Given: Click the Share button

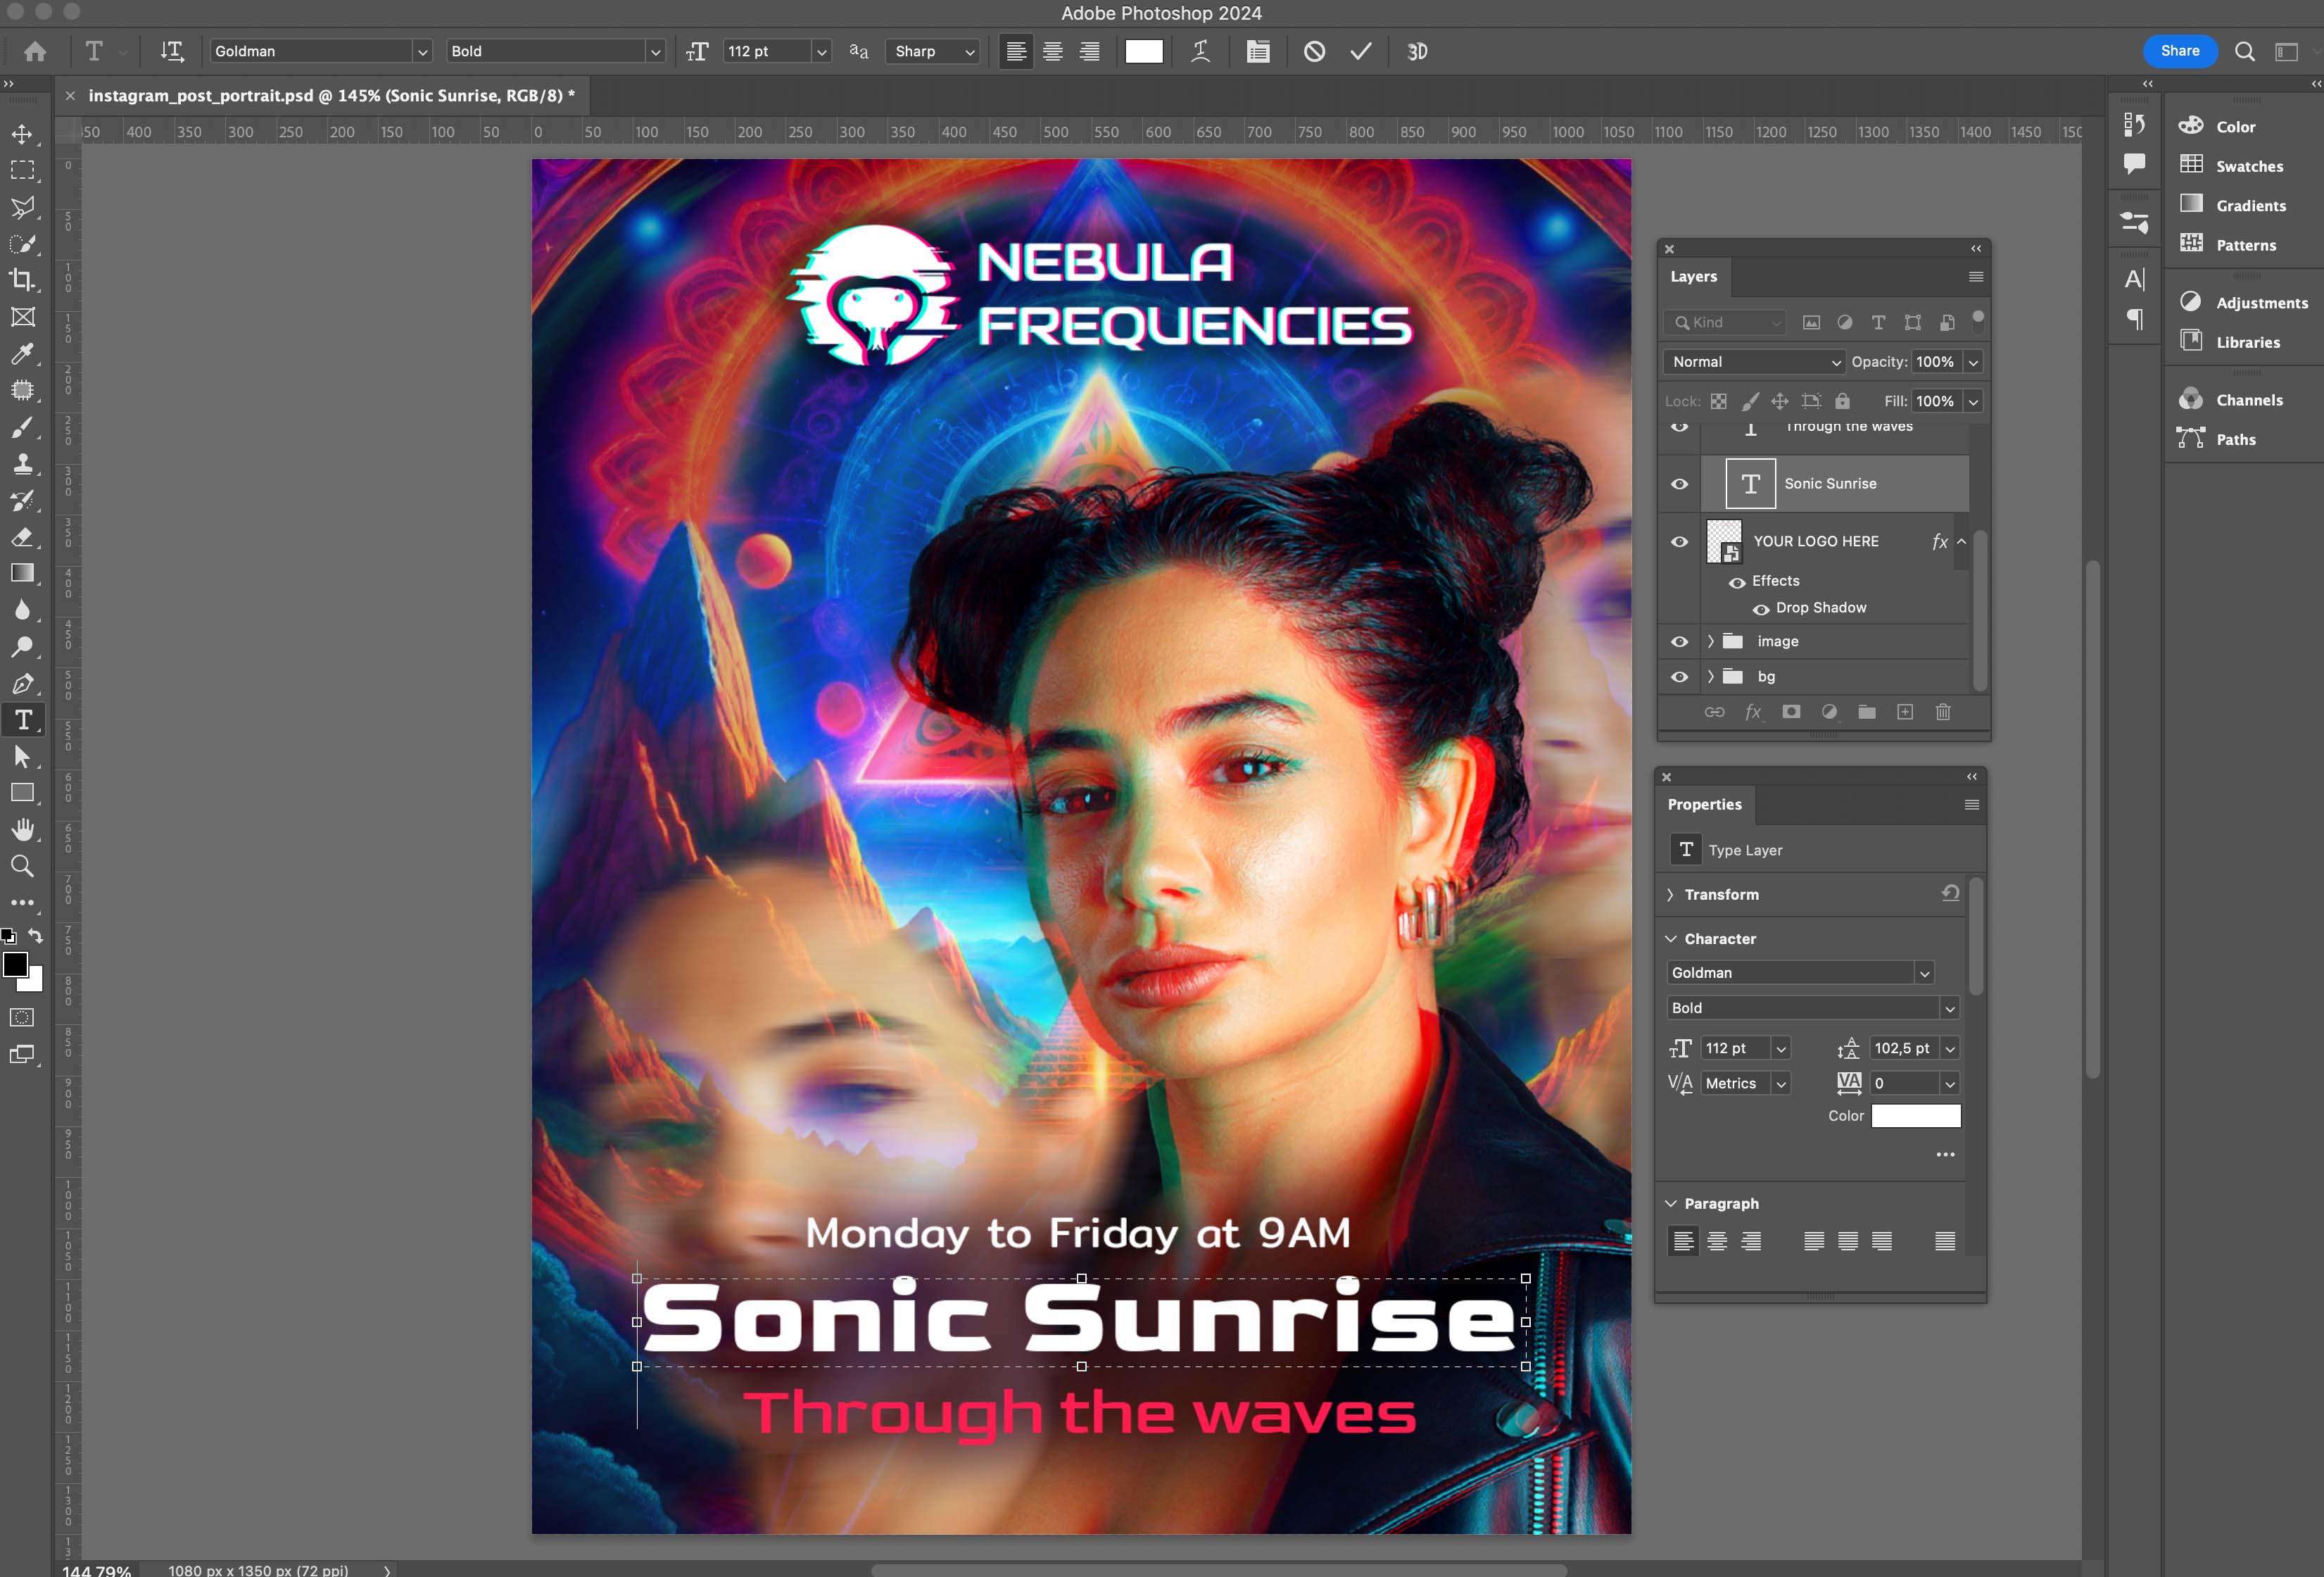Looking at the screenshot, I should (x=2179, y=51).
